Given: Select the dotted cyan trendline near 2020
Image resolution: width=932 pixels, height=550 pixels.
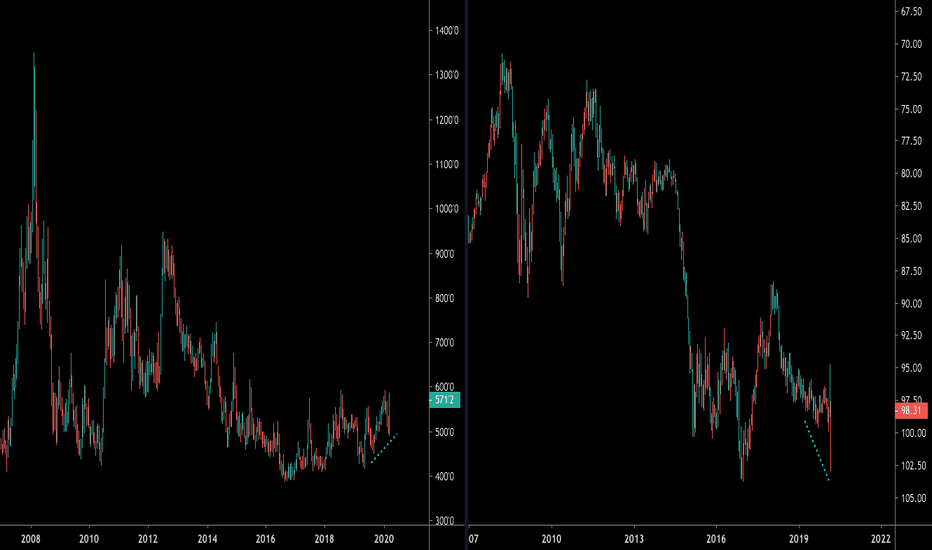Looking at the screenshot, I should (384, 448).
